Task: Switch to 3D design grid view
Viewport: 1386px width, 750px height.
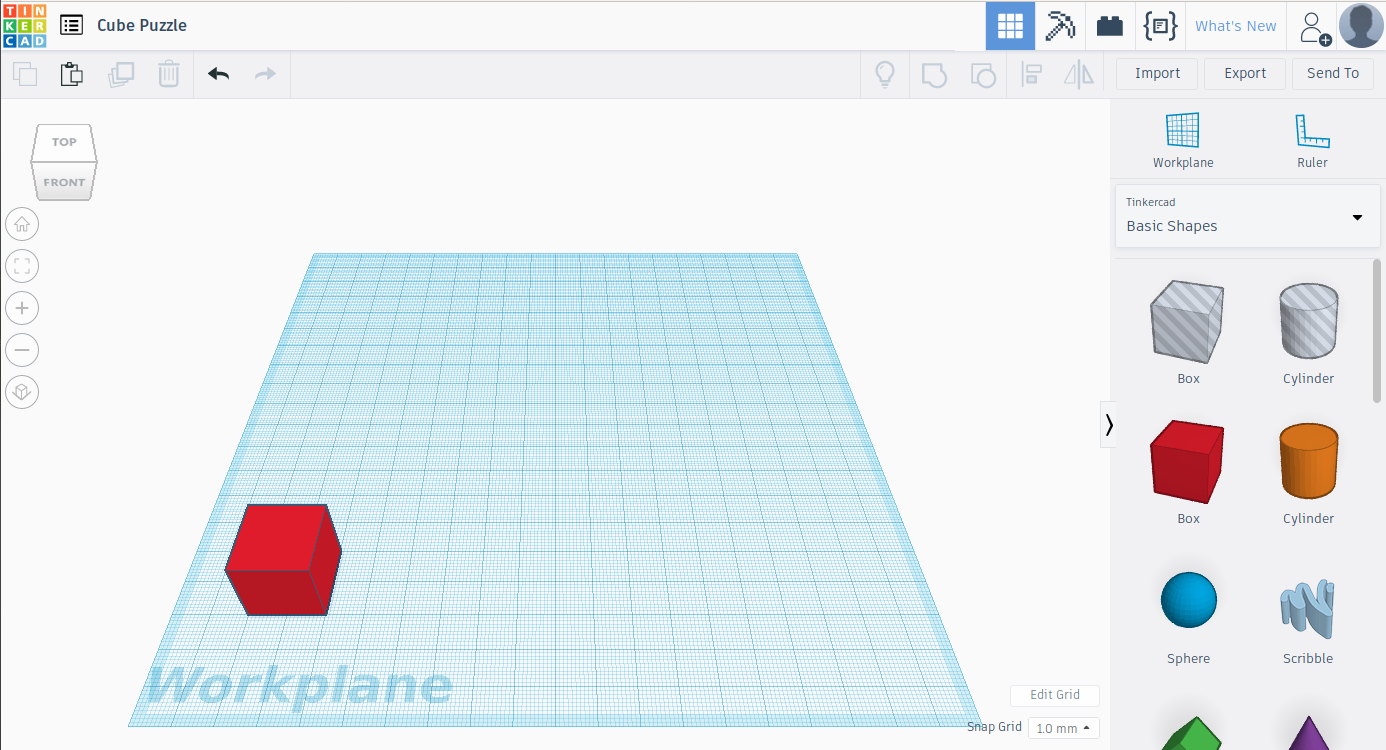Action: pos(1011,26)
